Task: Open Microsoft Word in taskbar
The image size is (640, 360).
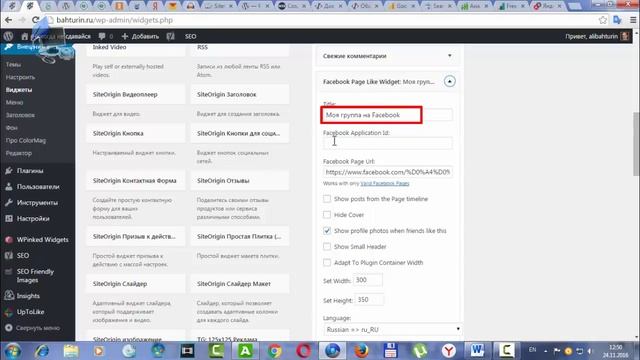Action: (x=477, y=351)
